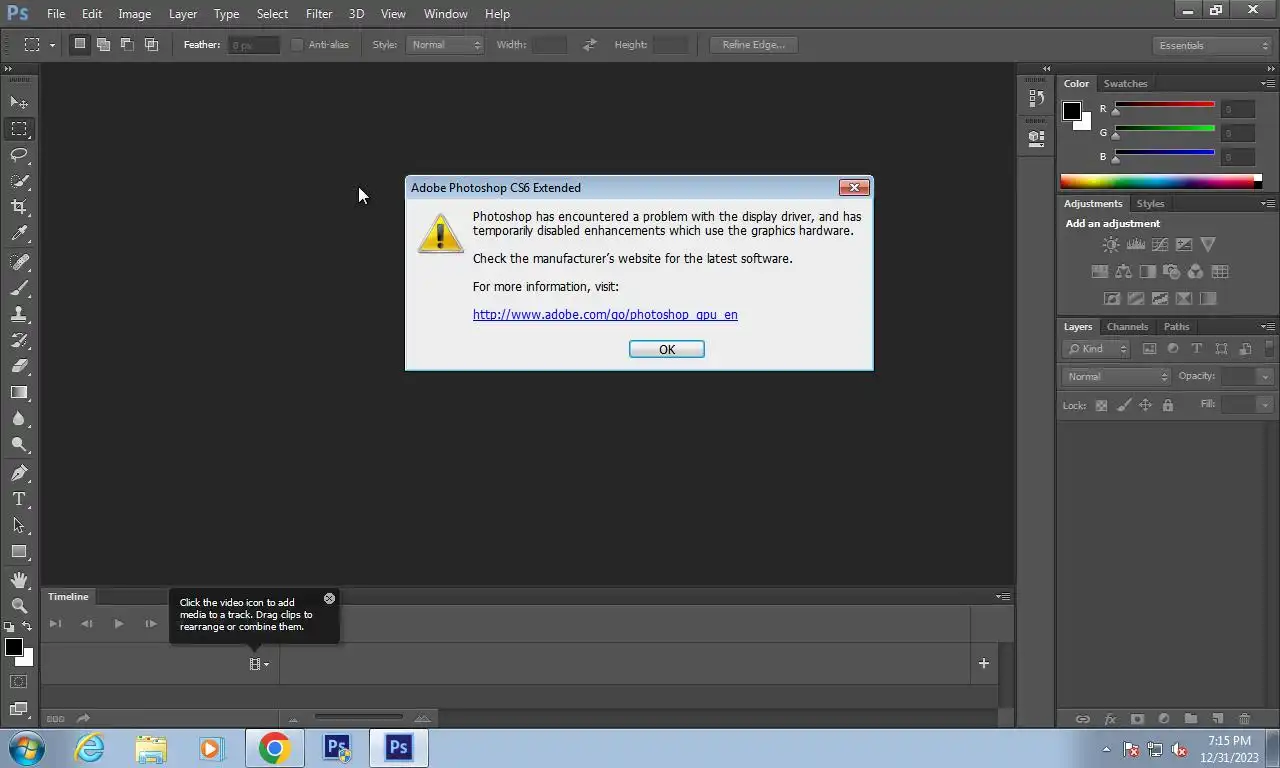Open the tool preset picker arrow
Image resolution: width=1280 pixels, height=768 pixels.
[x=52, y=45]
